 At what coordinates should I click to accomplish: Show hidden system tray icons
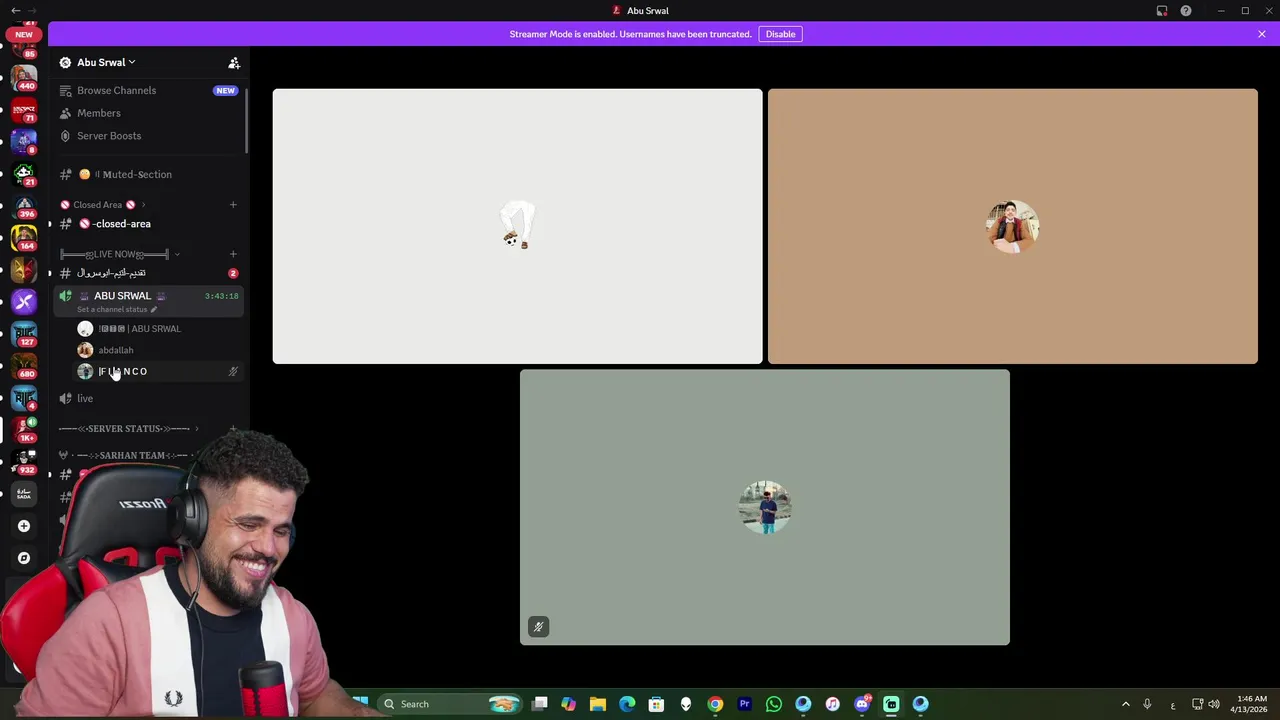point(1126,704)
